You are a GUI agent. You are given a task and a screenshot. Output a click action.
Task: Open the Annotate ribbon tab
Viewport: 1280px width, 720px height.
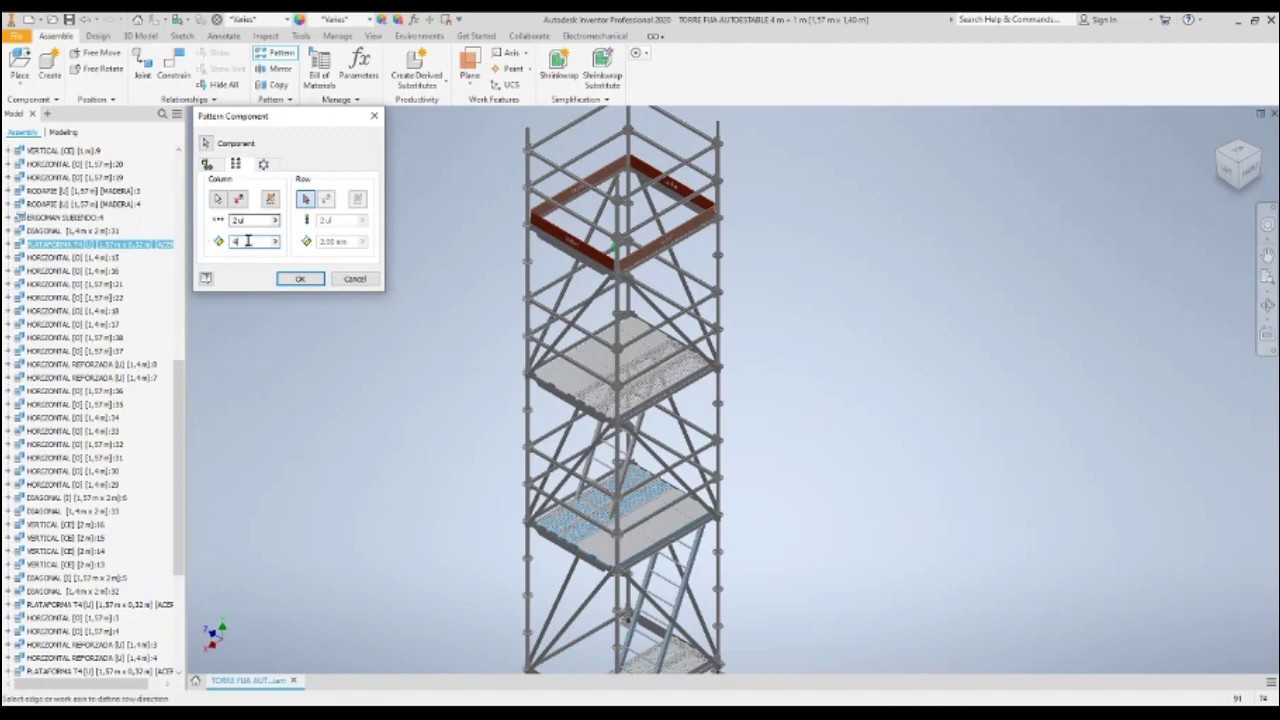(223, 36)
